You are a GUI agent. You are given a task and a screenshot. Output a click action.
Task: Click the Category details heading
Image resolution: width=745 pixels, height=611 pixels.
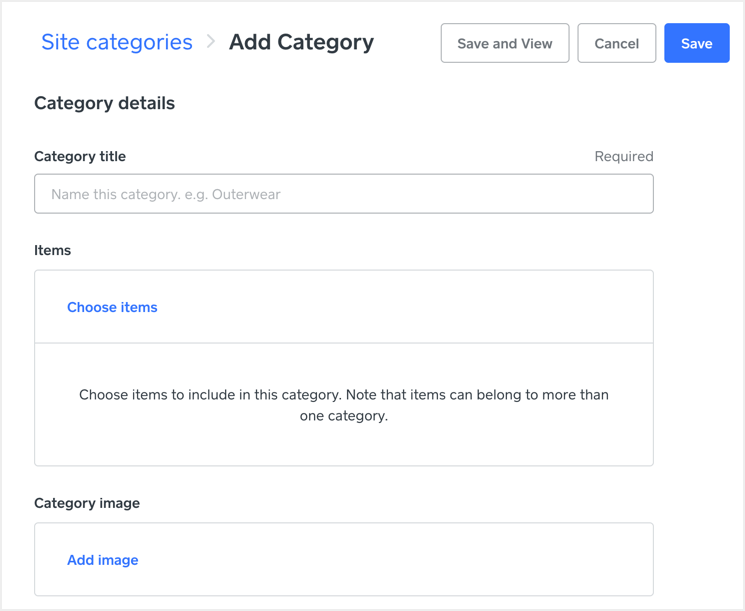[x=104, y=103]
